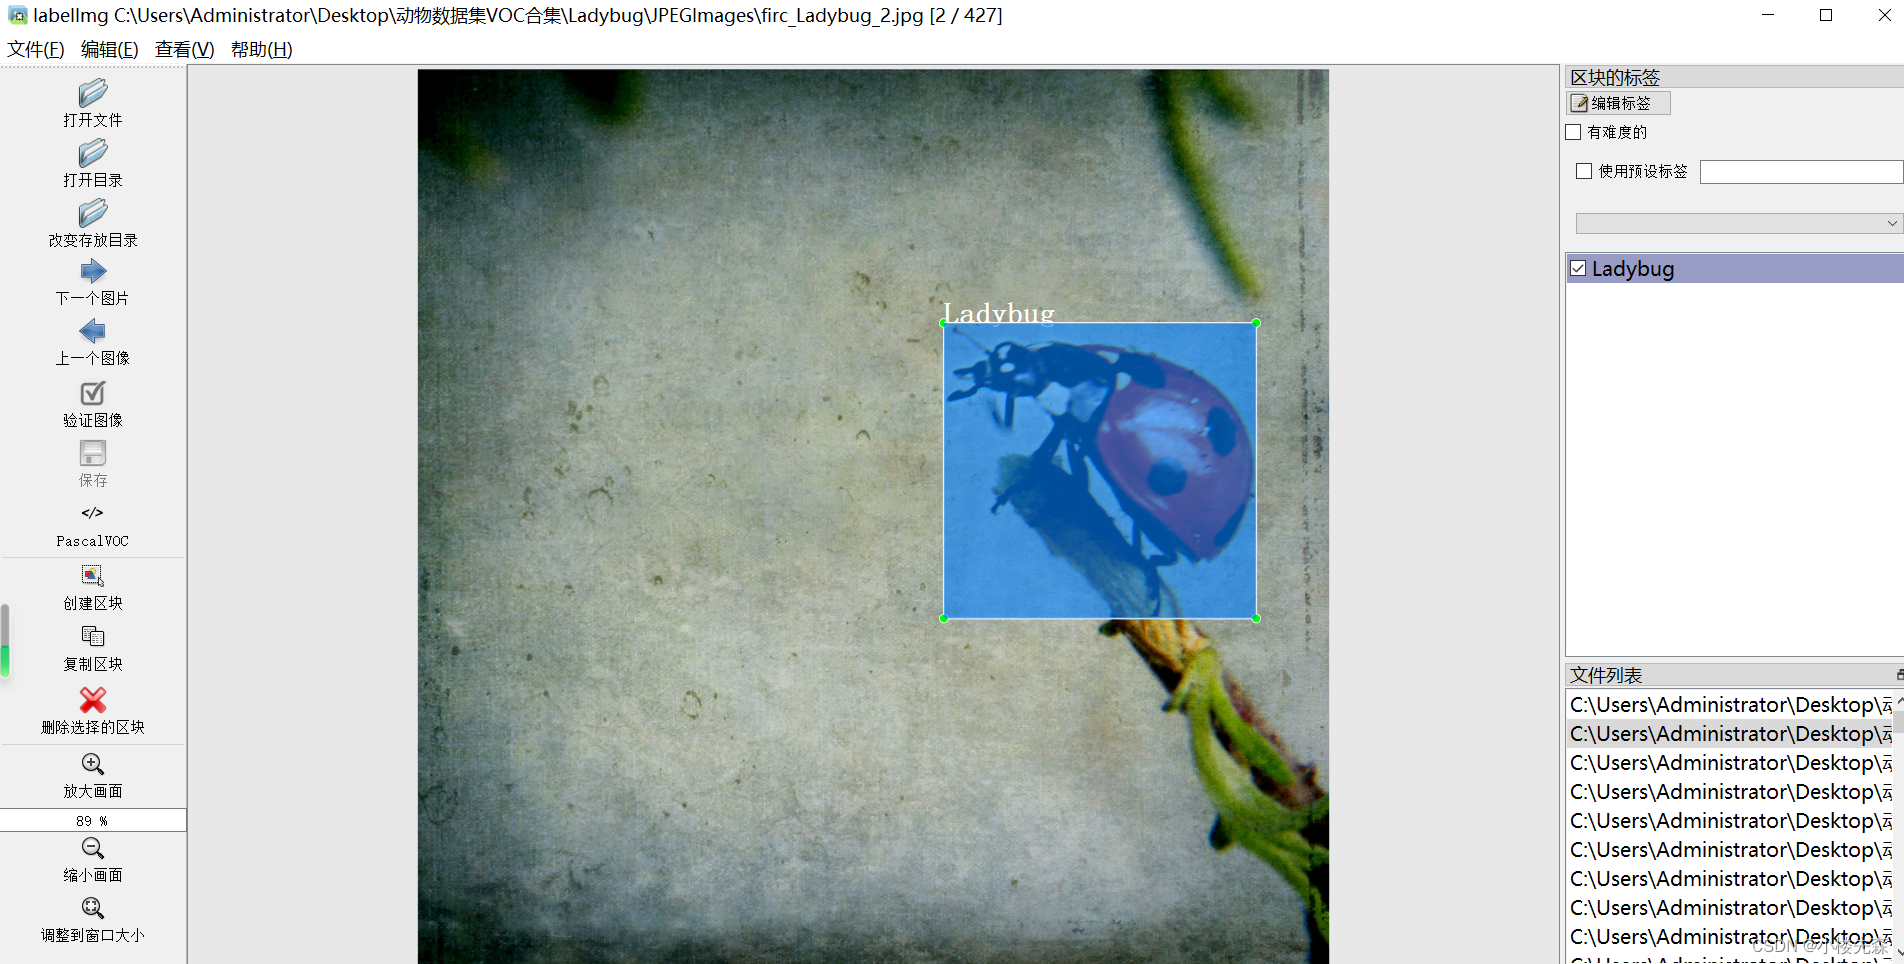This screenshot has width=1904, height=964.
Task: Click the Save (保存) disk icon
Action: pos(93,453)
